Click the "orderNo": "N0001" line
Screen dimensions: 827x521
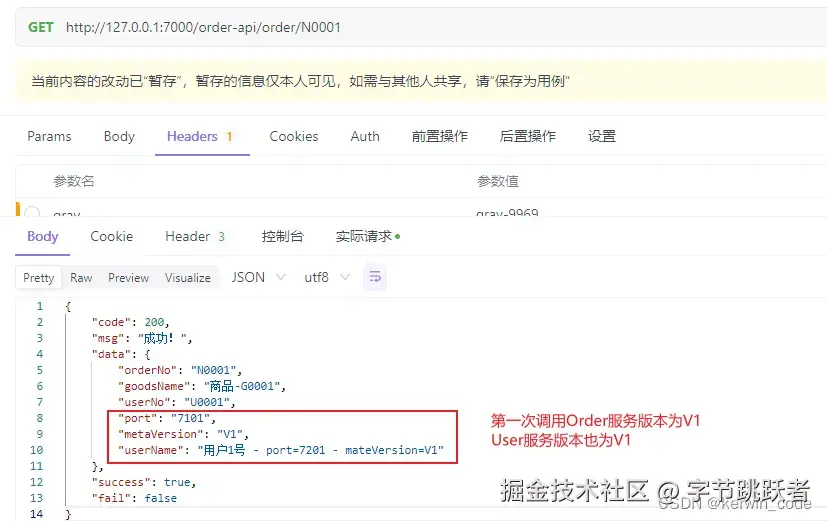click(180, 370)
